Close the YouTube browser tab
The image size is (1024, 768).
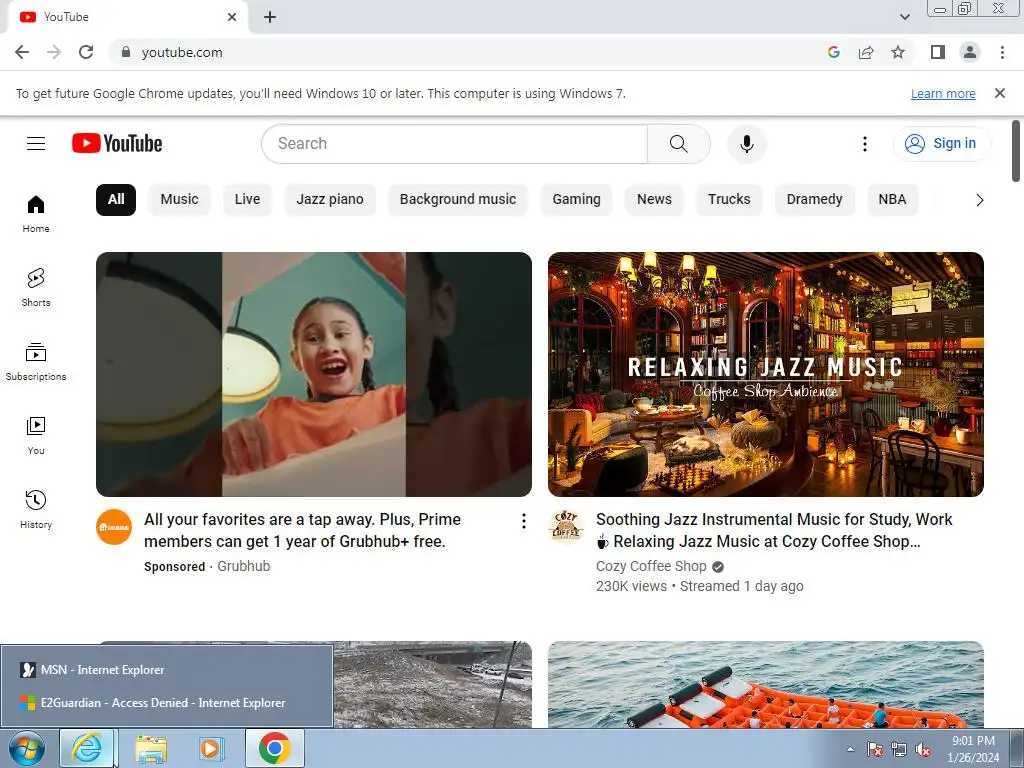click(x=232, y=17)
